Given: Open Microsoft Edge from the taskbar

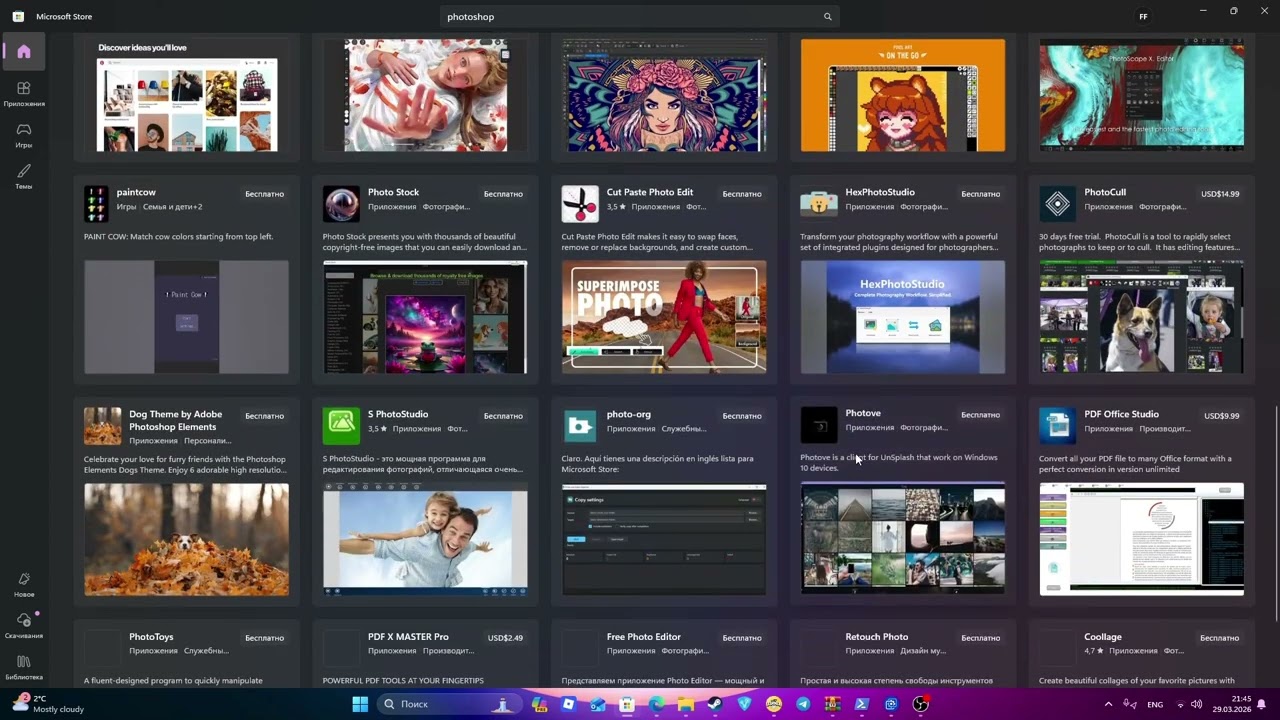Looking at the screenshot, I should coord(656,704).
